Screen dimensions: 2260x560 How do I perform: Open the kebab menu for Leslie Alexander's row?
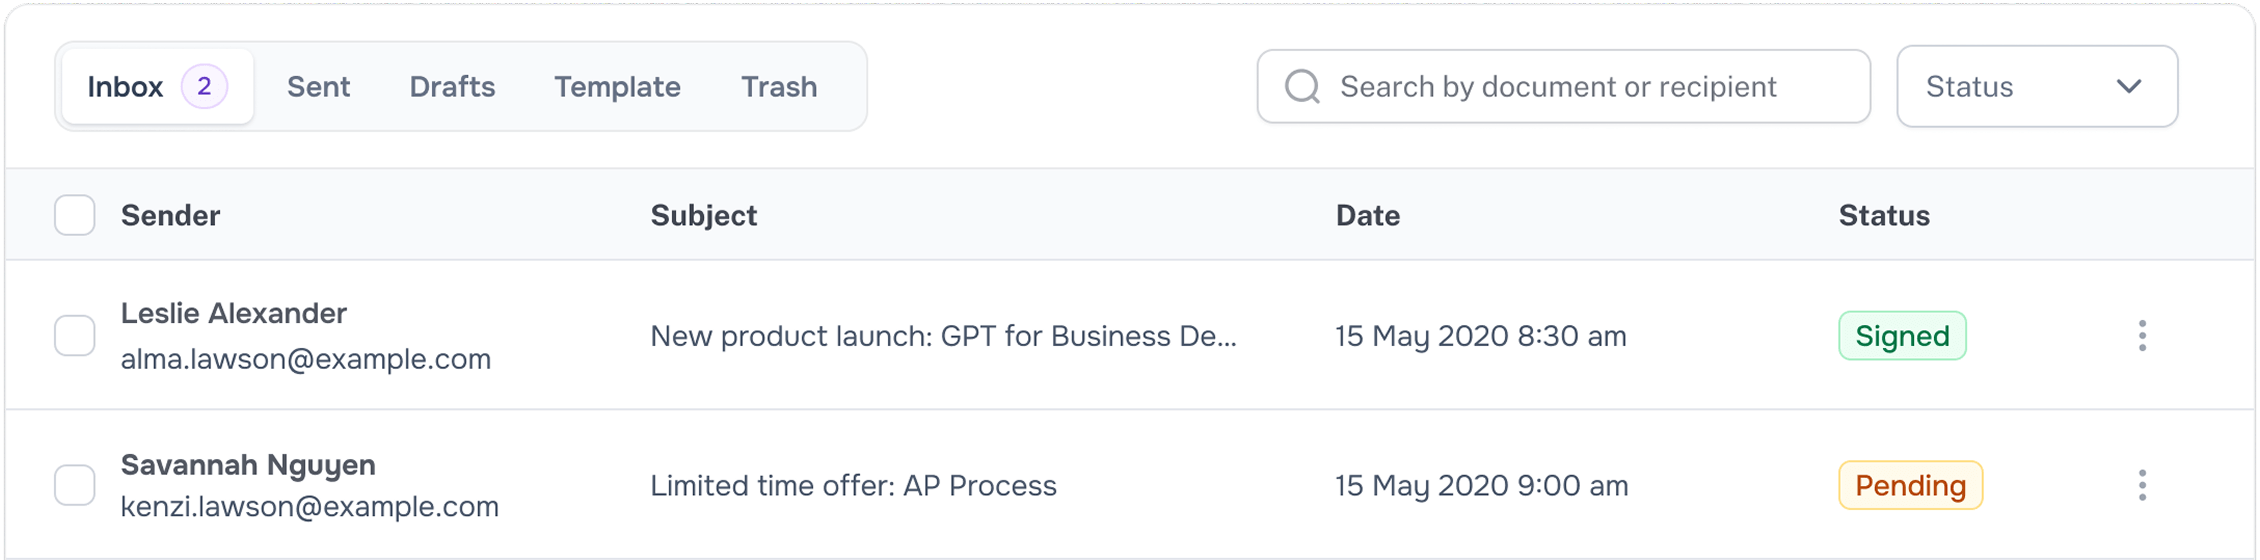[x=2142, y=336]
